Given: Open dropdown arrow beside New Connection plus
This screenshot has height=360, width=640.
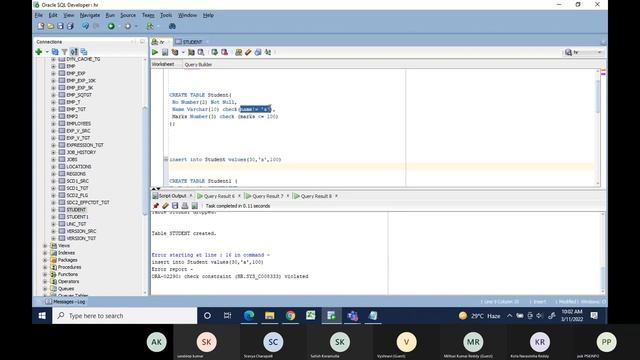Looking at the screenshot, I should coord(47,52).
